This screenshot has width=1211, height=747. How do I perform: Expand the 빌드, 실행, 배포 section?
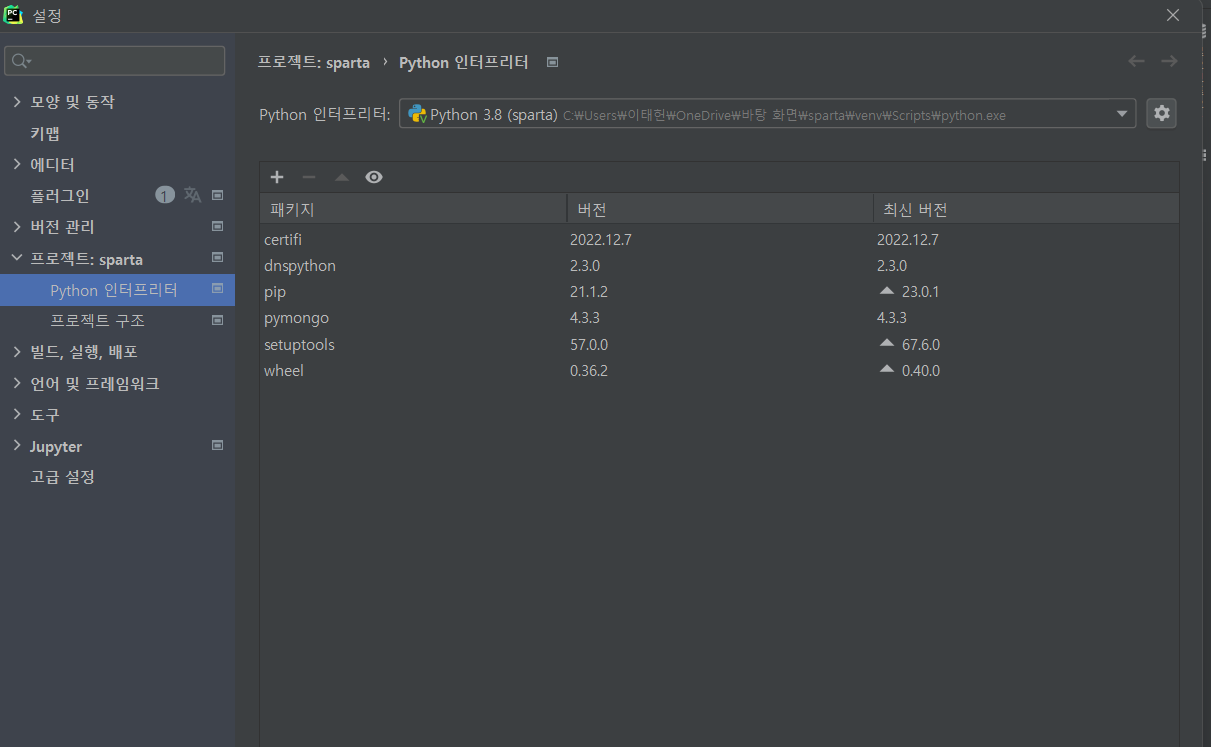[x=16, y=352]
